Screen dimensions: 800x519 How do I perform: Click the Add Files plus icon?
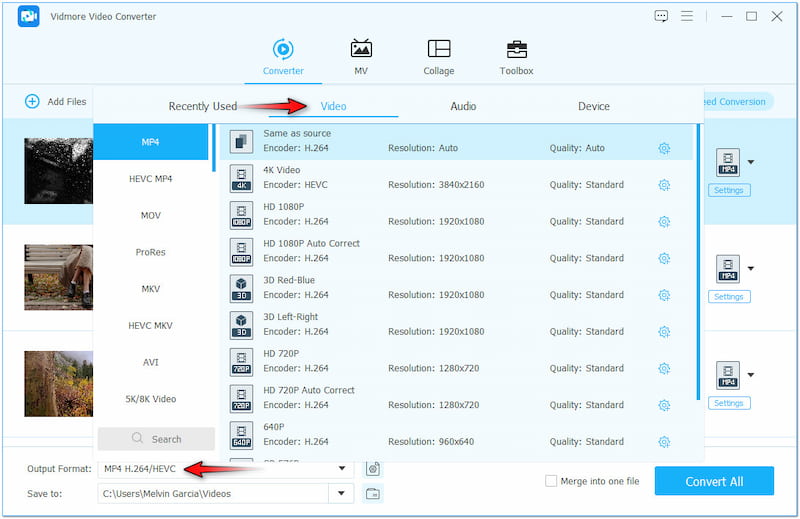click(32, 101)
